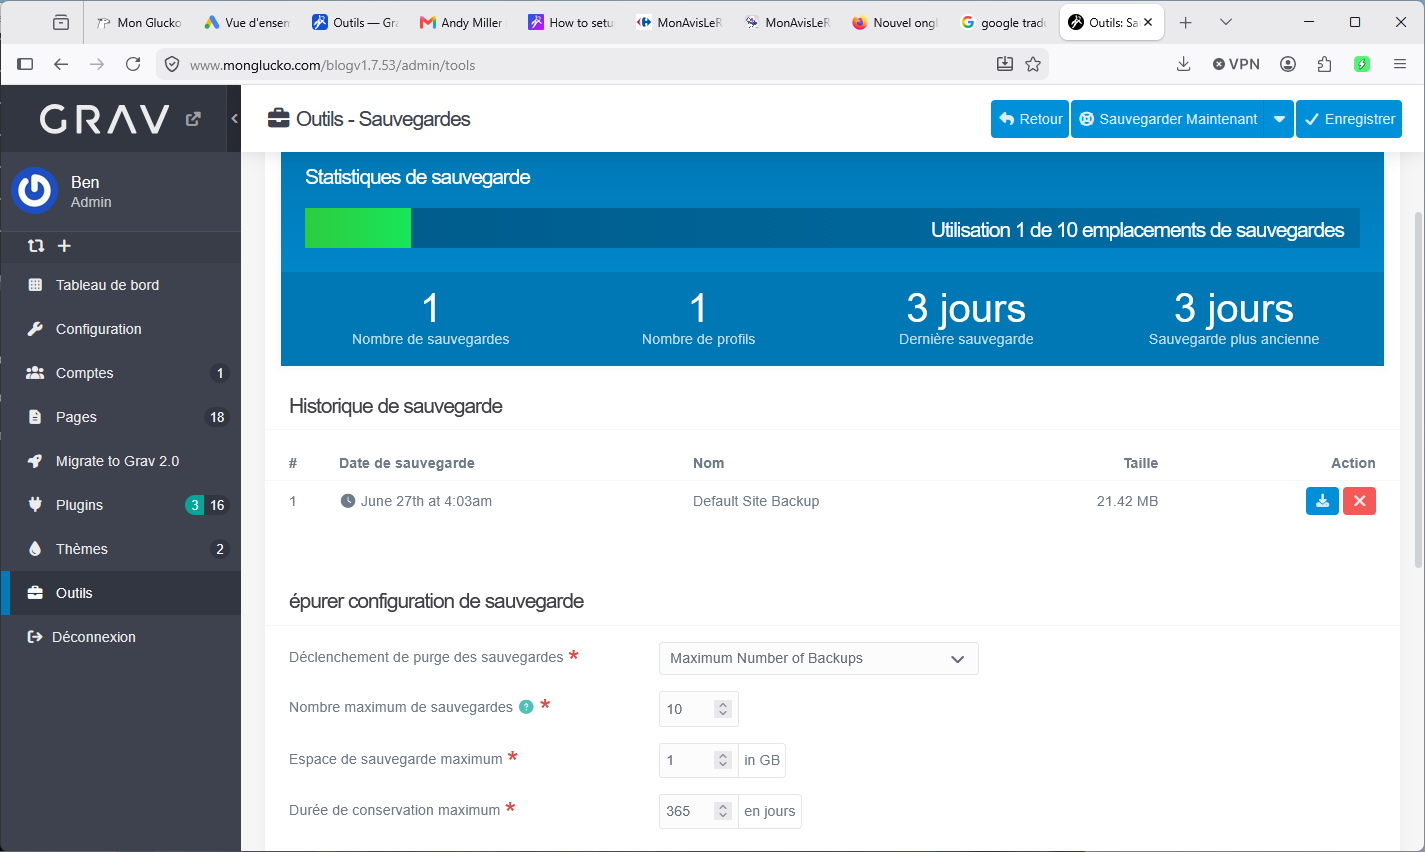Open Tableau de bord
This screenshot has width=1425, height=852.
point(121,285)
